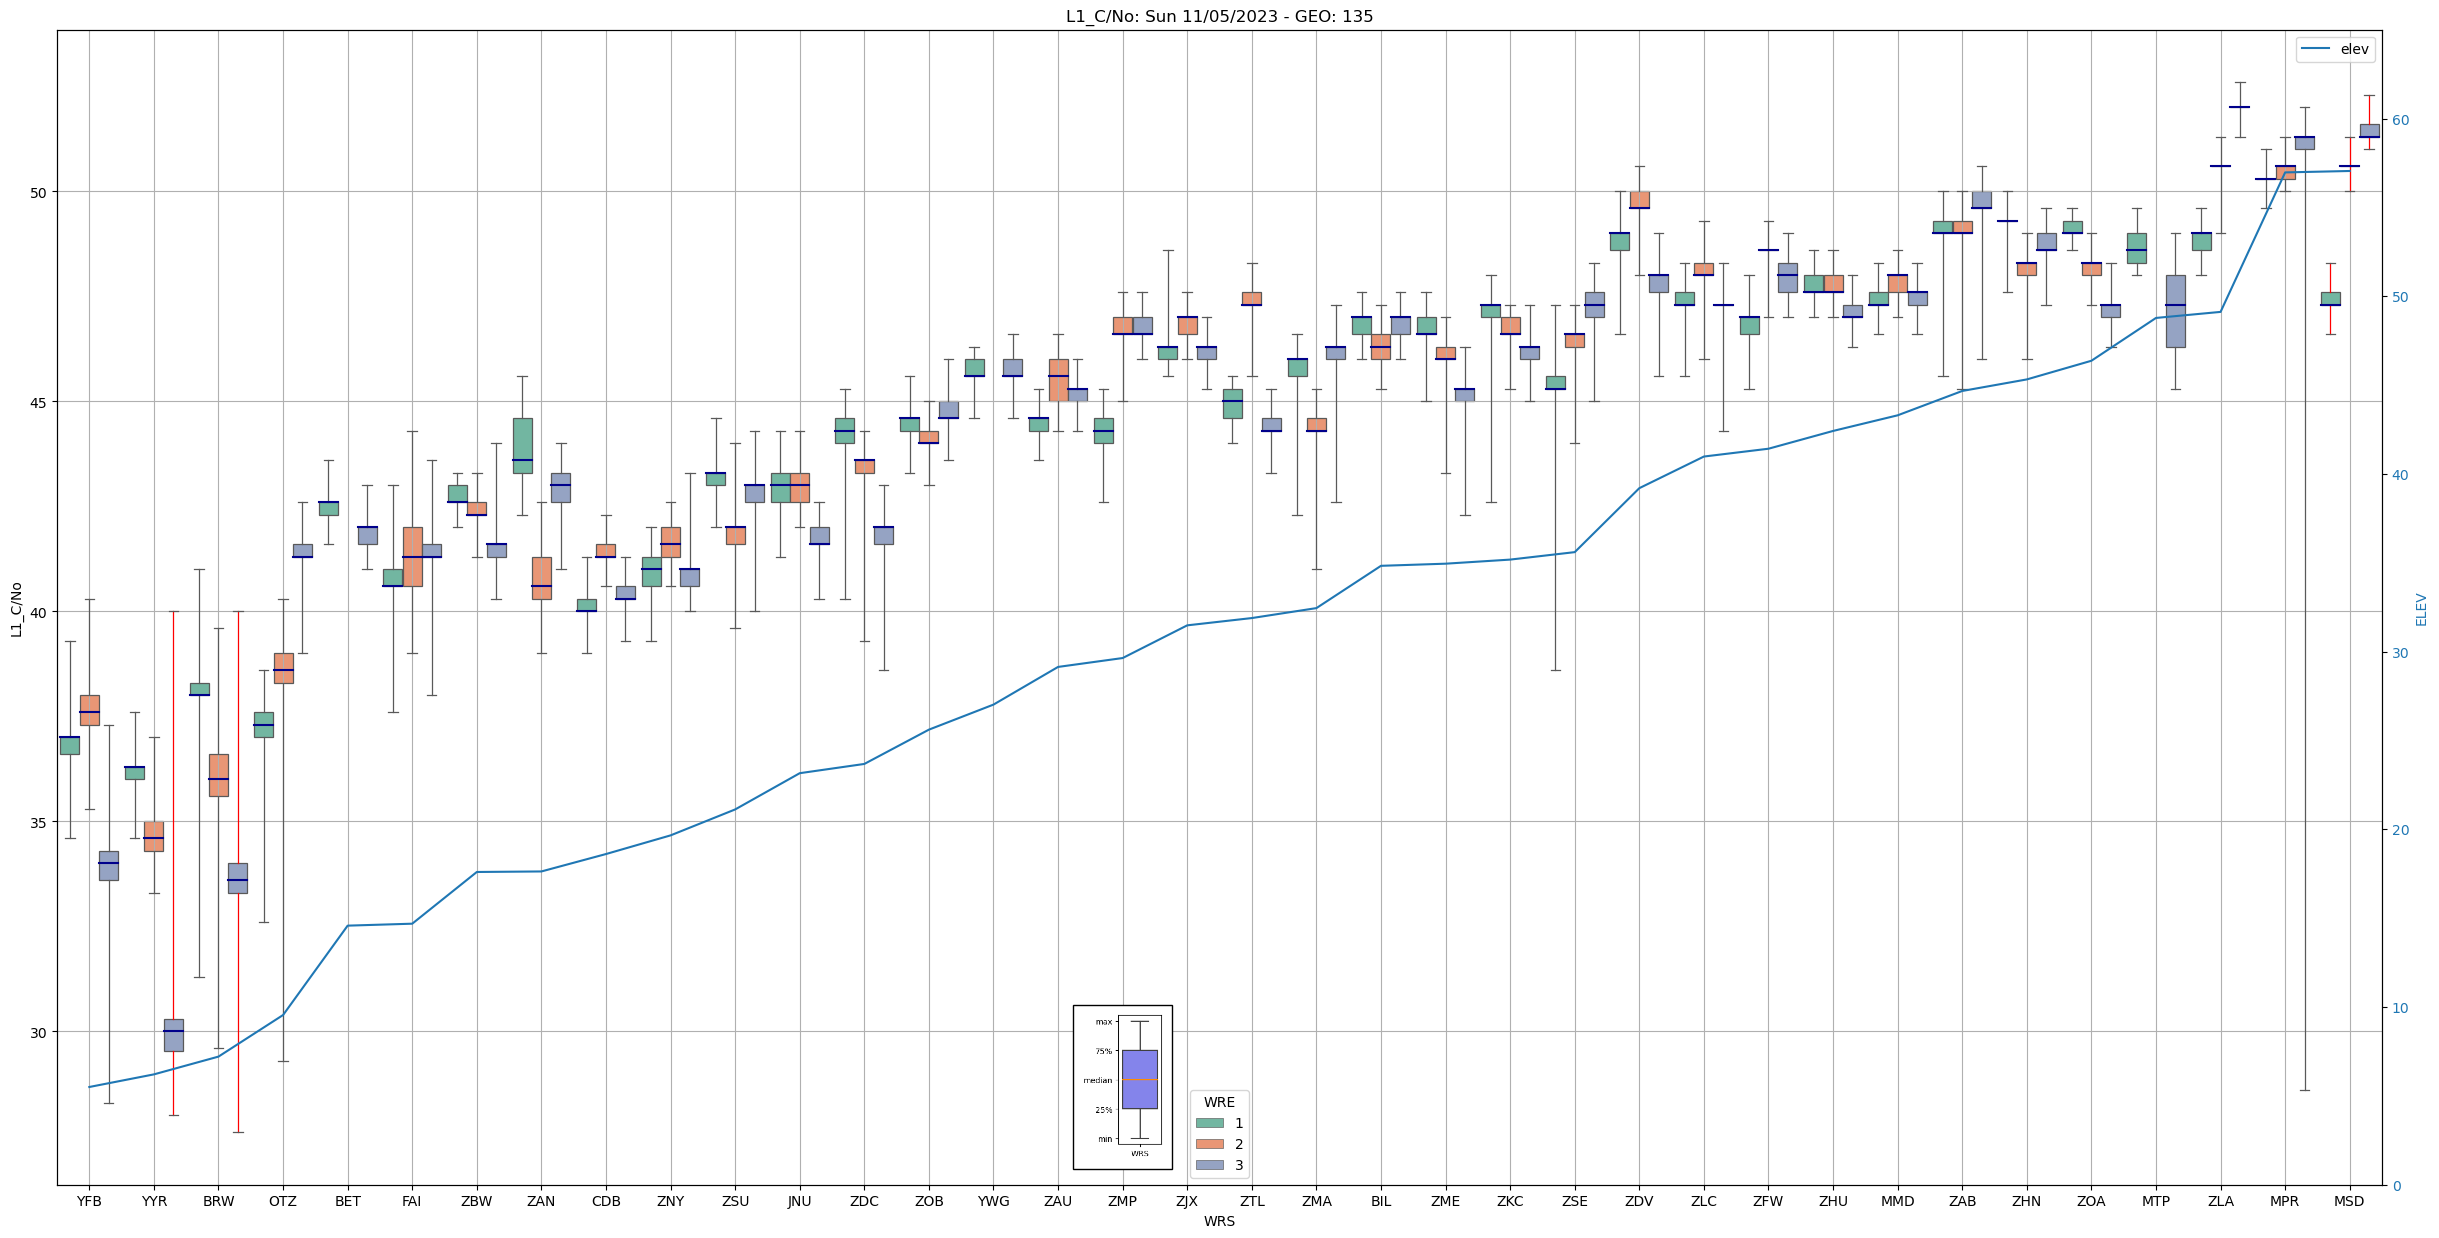2439x1238 pixels.
Task: Click the MTP x-axis label
Action: [x=2156, y=1201]
